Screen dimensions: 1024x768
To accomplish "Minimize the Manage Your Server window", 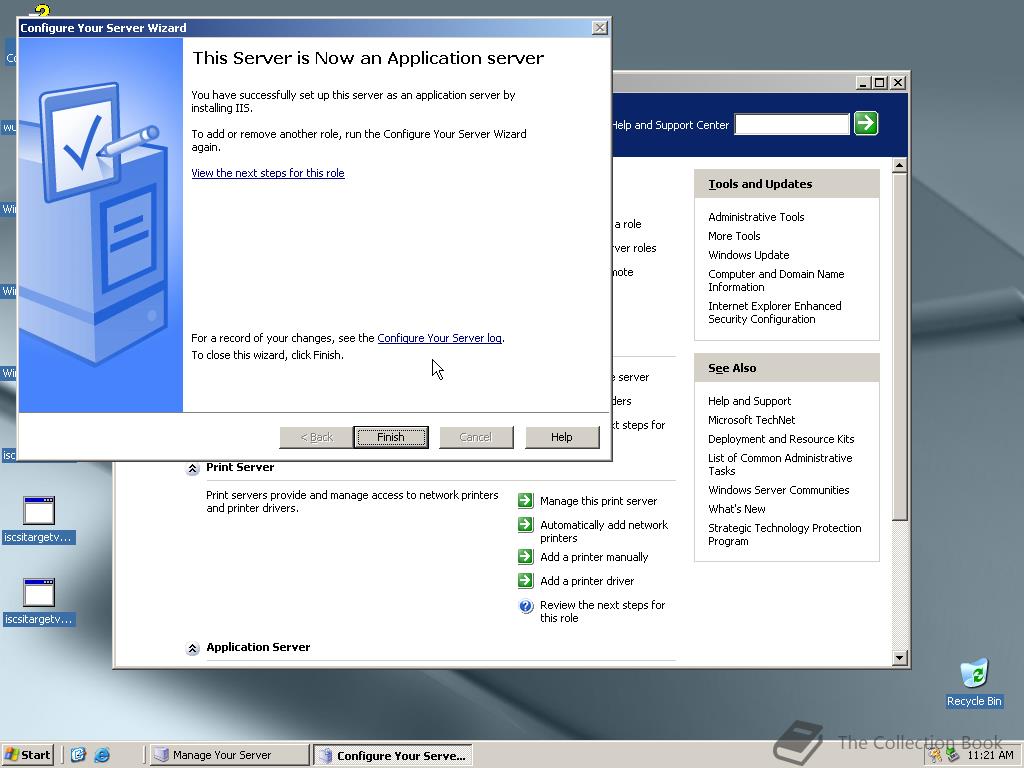I will pyautogui.click(x=863, y=83).
